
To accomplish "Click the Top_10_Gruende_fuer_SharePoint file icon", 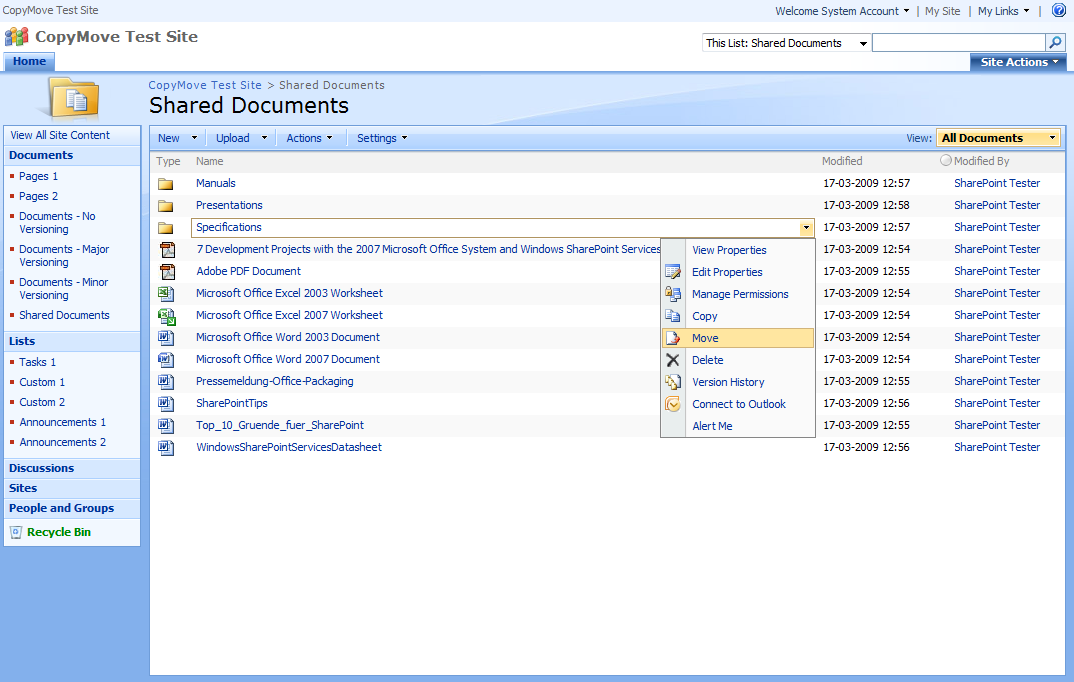I will (166, 425).
